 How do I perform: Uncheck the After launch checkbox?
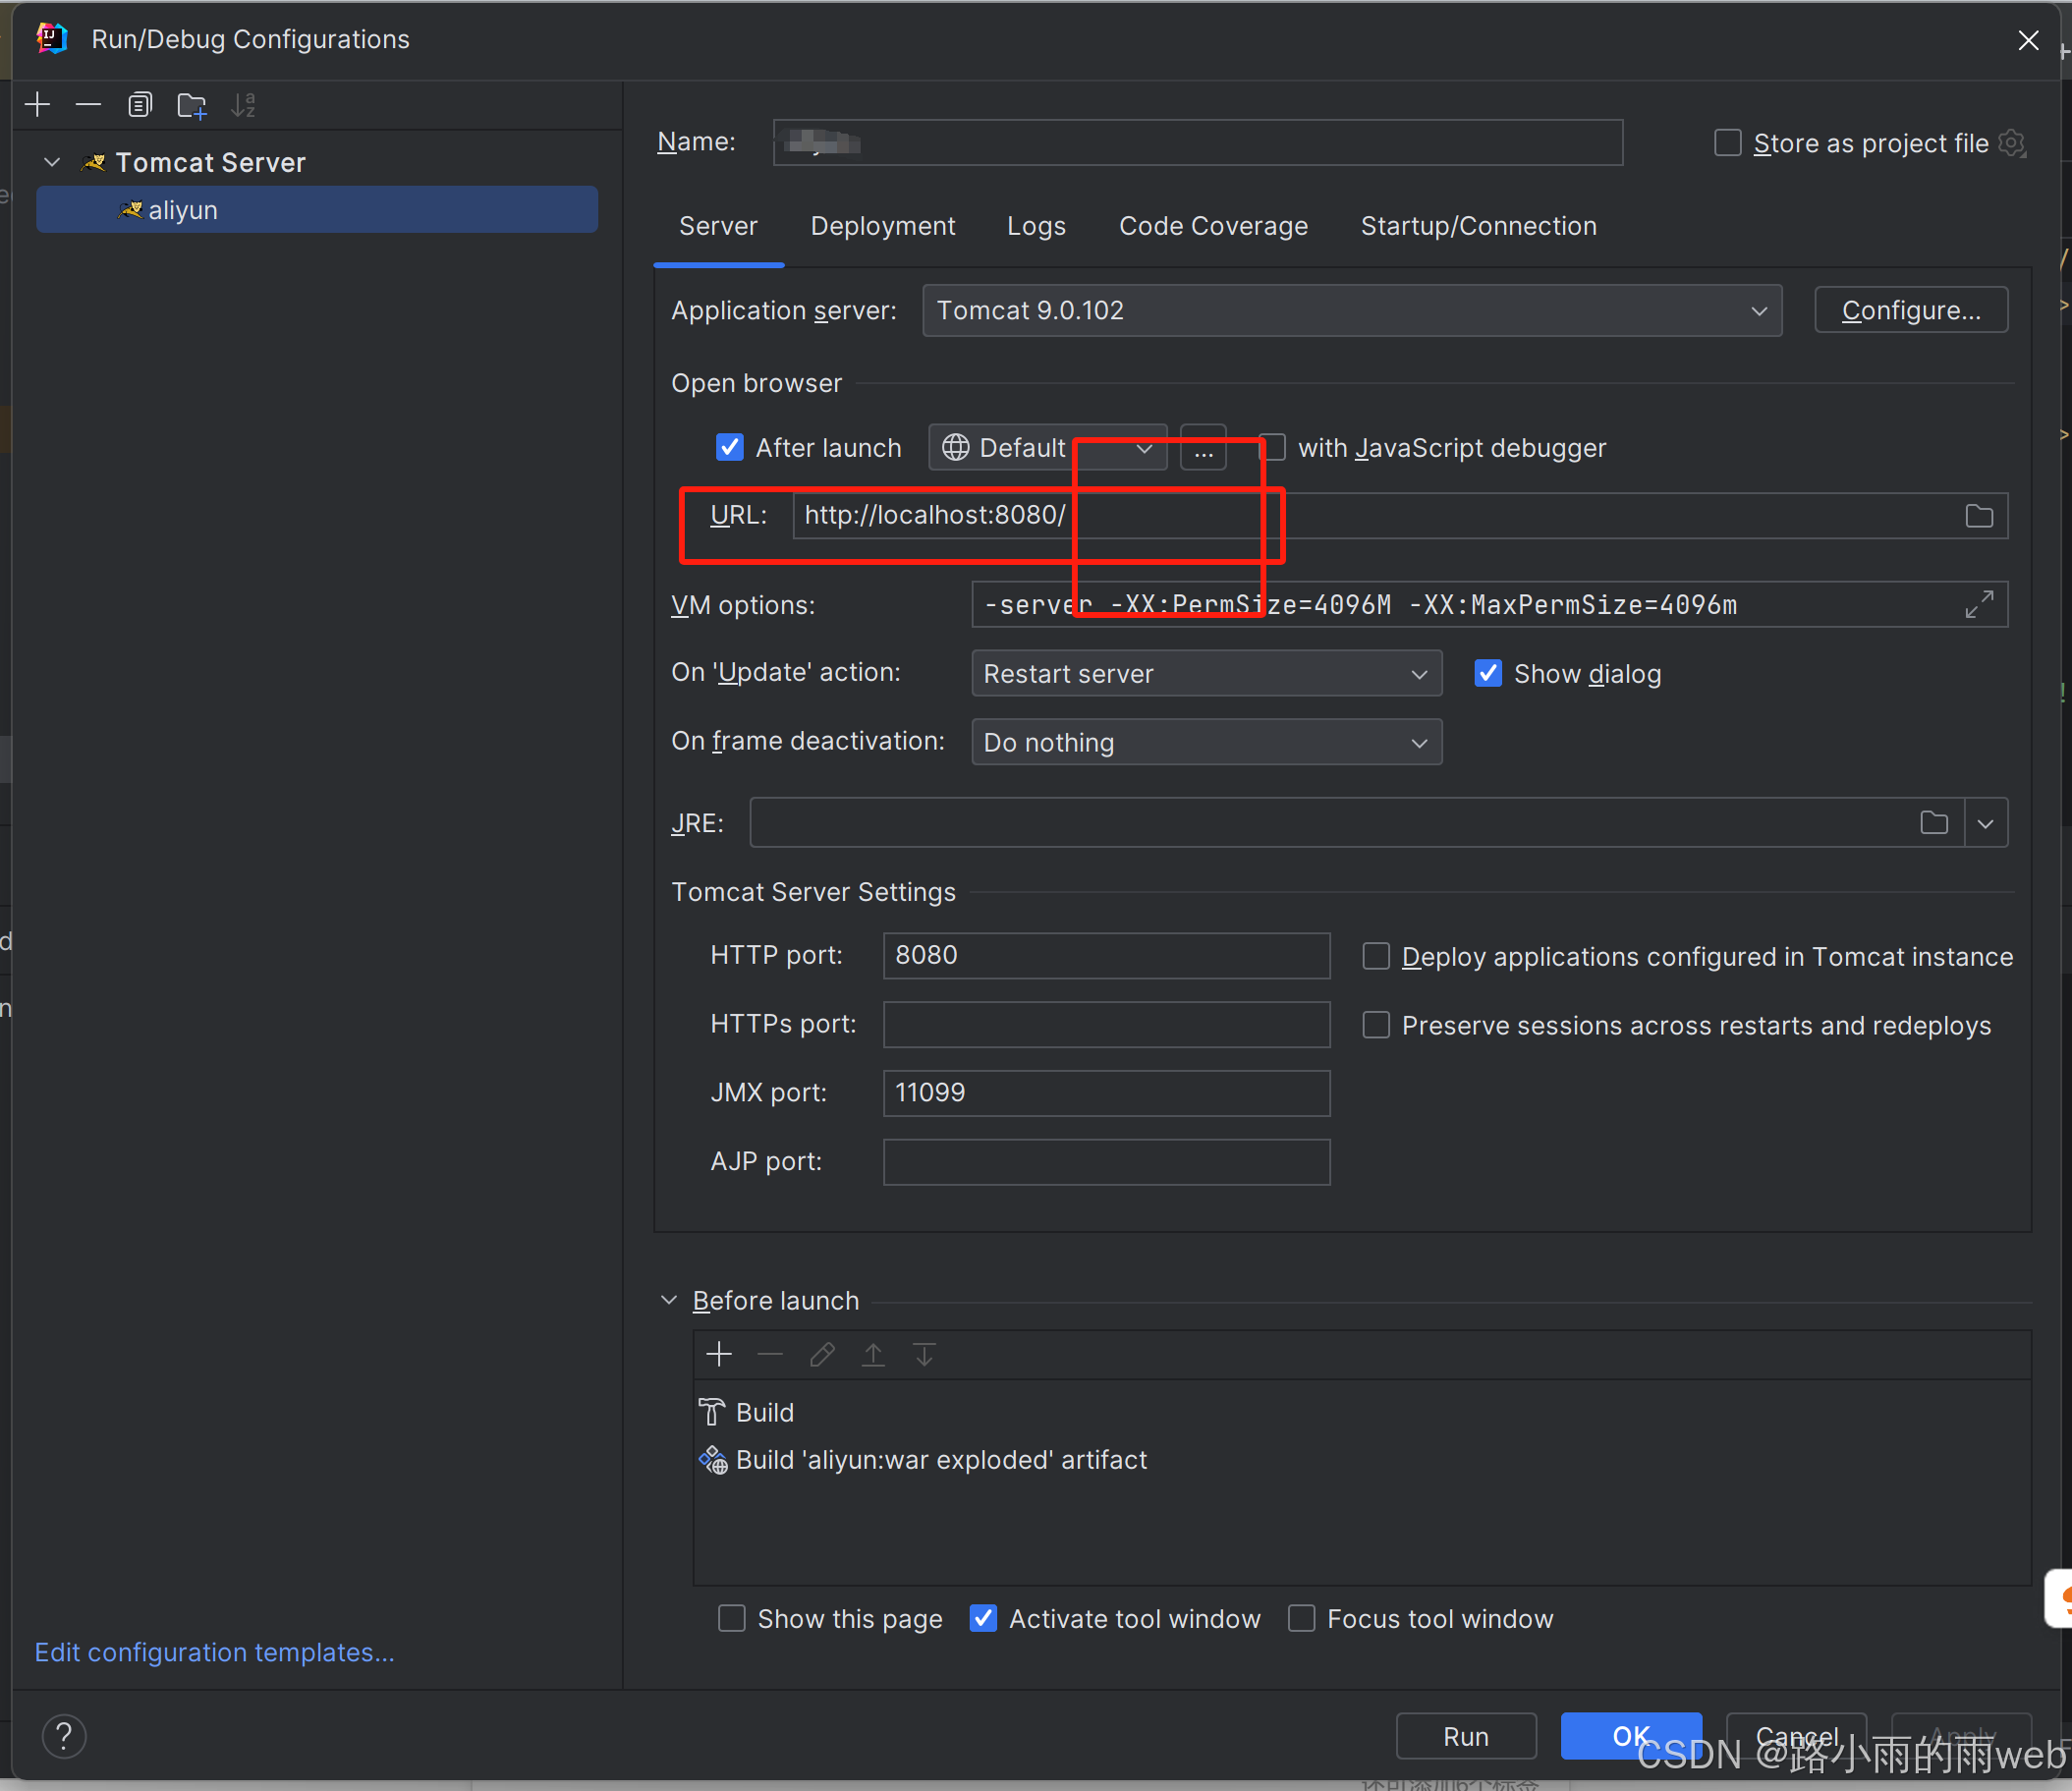730,448
